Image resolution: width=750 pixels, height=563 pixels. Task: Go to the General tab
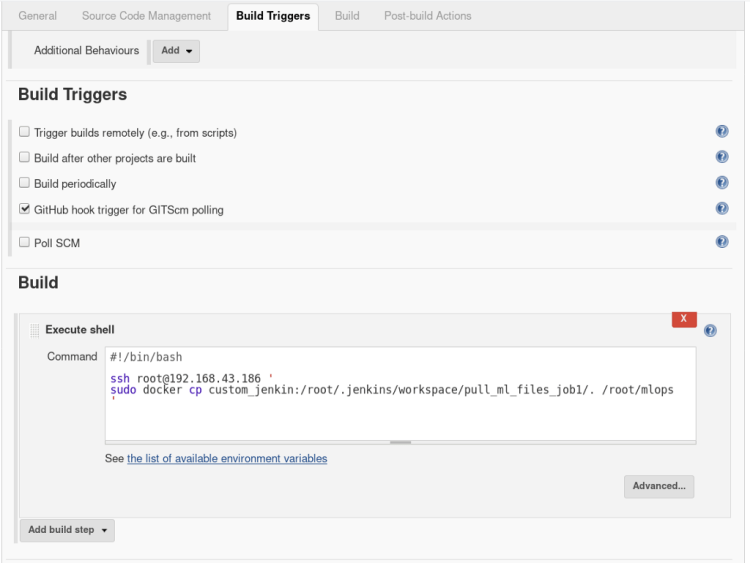click(38, 16)
